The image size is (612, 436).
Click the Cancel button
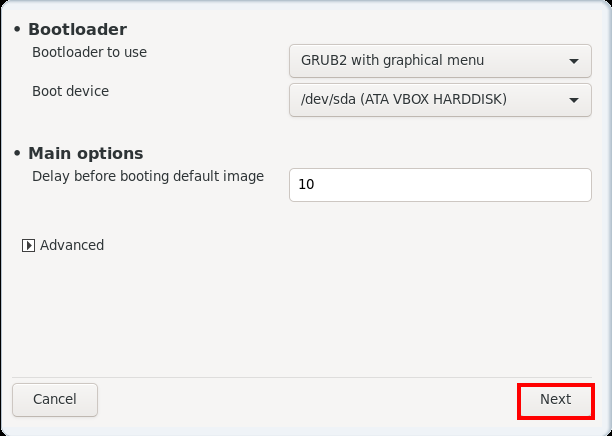tap(55, 400)
